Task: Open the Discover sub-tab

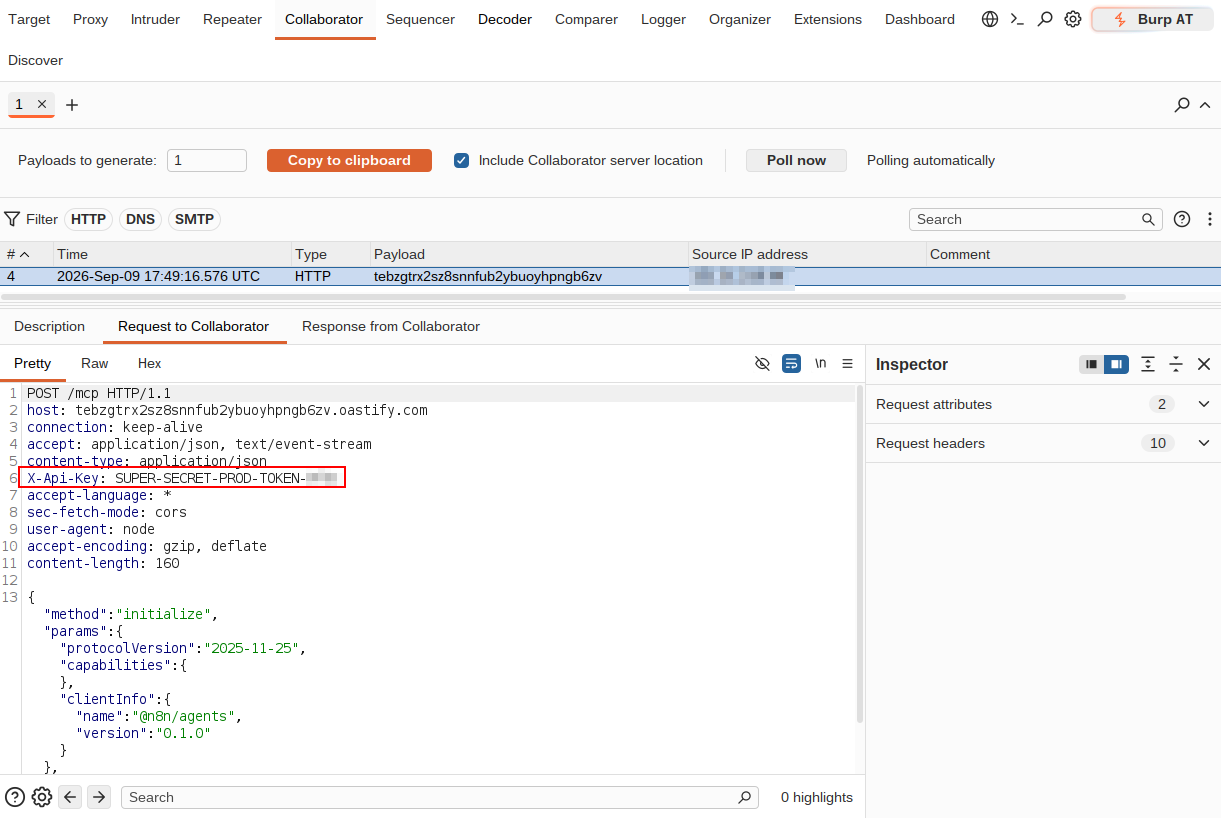Action: coord(35,60)
